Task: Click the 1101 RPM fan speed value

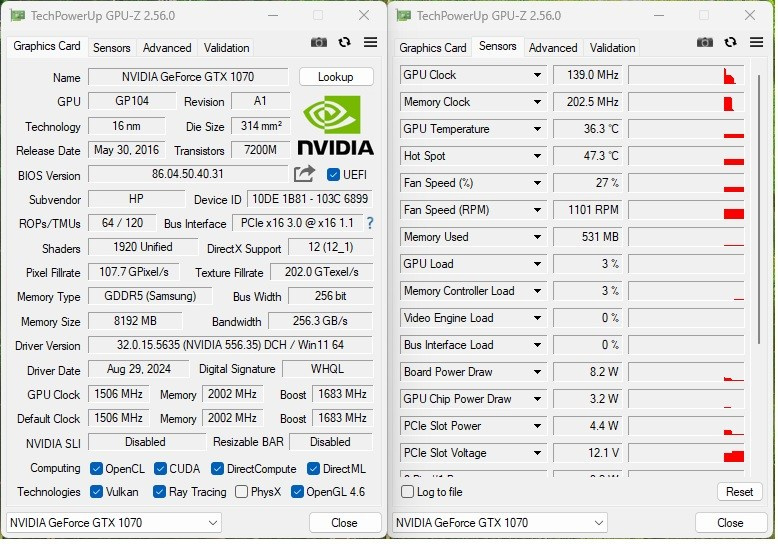Action: (588, 210)
